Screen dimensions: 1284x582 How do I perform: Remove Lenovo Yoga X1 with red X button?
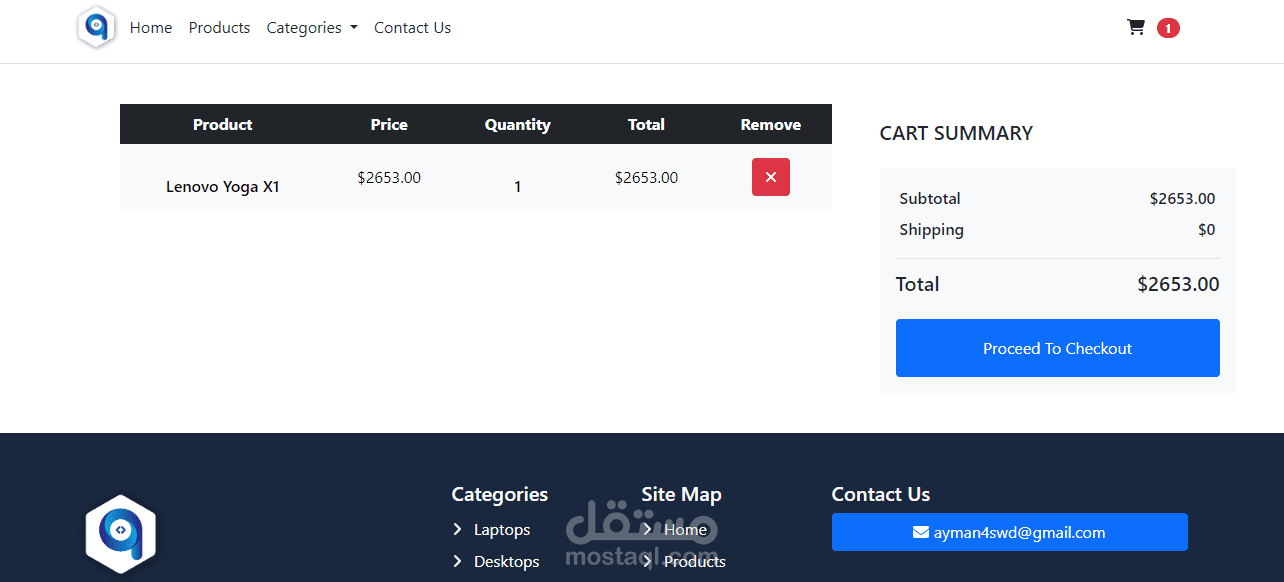tap(770, 177)
